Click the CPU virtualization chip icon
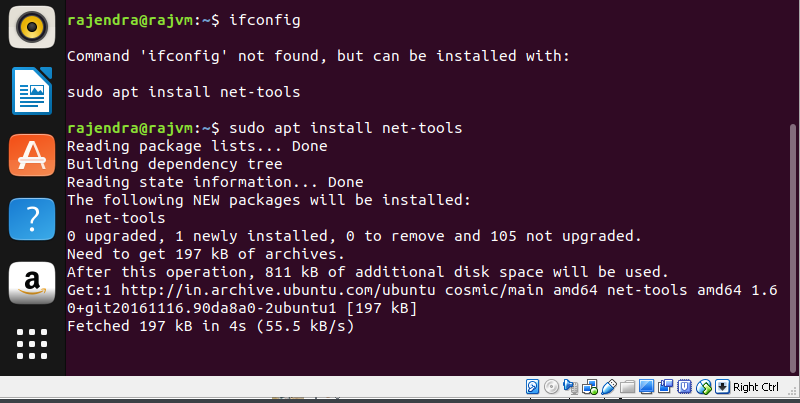800x403 pixels. click(684, 387)
